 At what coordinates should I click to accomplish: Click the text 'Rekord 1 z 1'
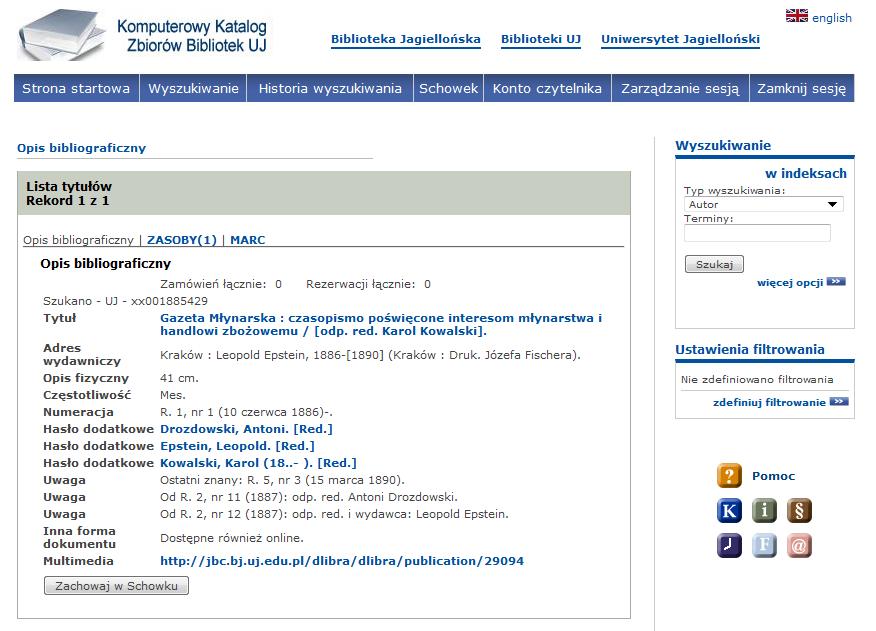coord(68,201)
